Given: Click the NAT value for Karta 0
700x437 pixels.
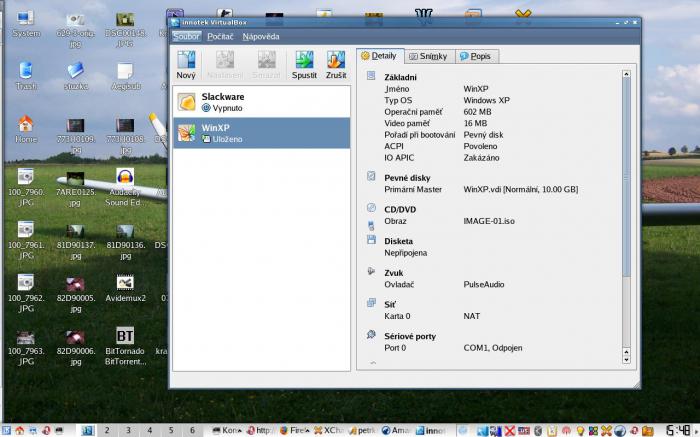Looking at the screenshot, I should pyautogui.click(x=471, y=316).
